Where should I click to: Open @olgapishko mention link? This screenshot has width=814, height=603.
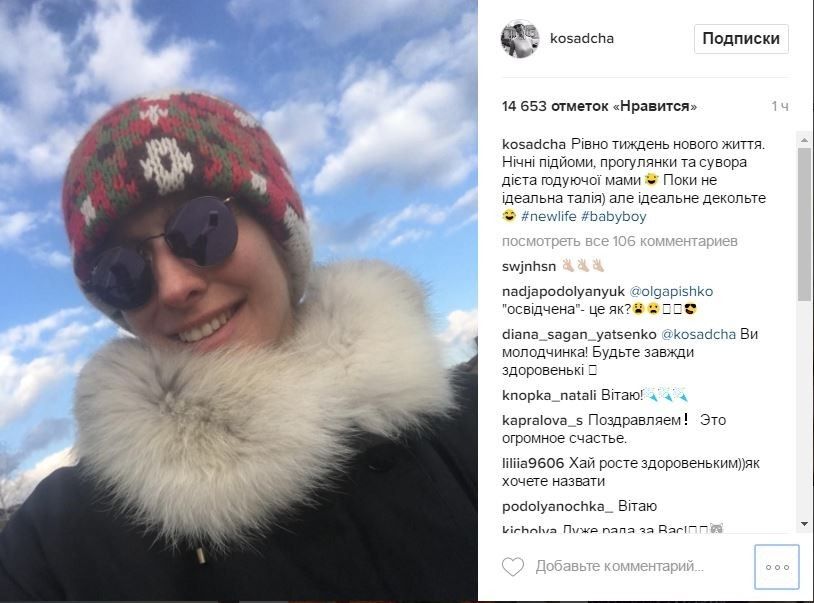[671, 292]
